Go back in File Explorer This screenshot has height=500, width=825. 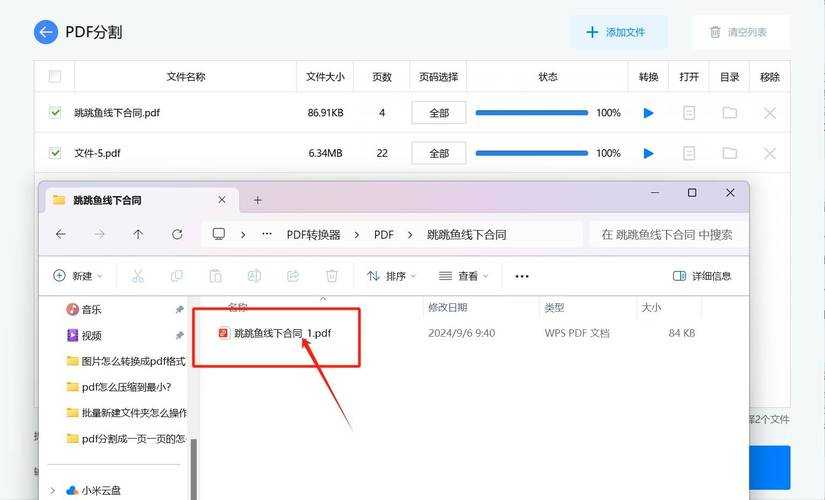(x=61, y=234)
